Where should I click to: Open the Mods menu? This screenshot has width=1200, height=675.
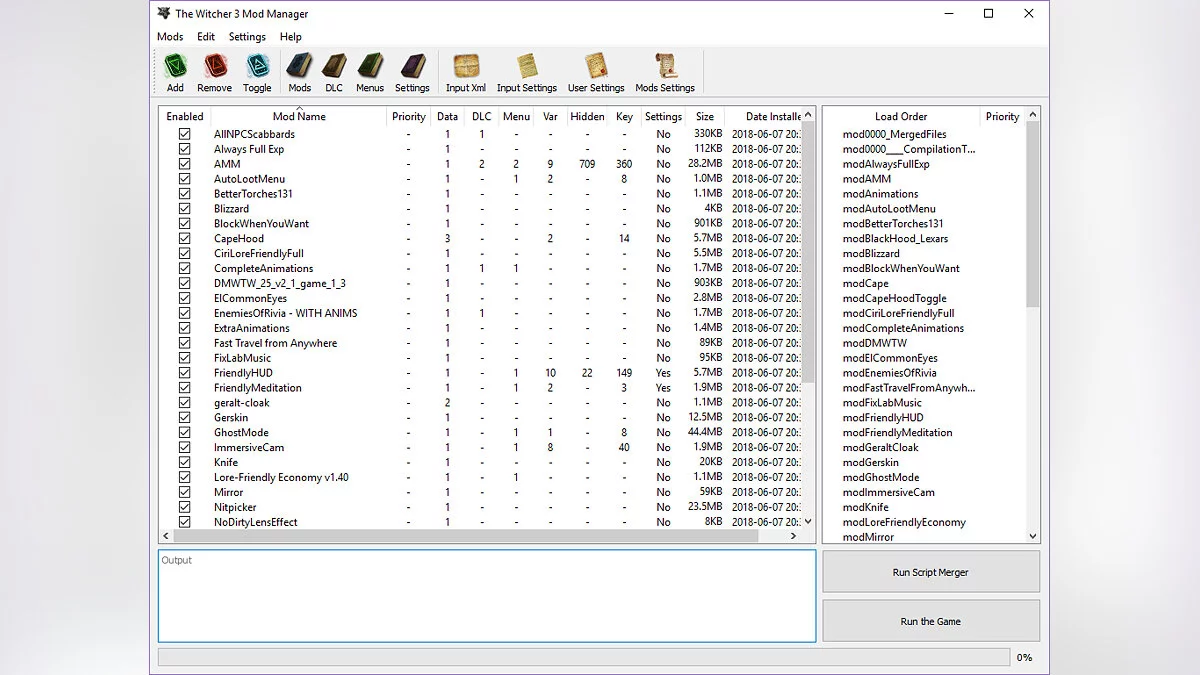[169, 36]
